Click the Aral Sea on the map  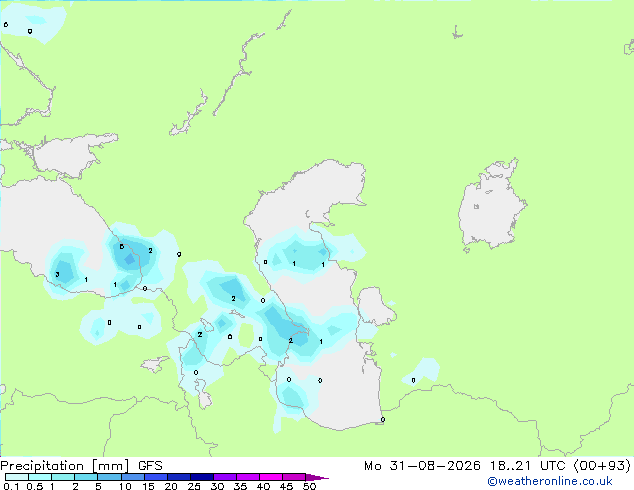tap(491, 204)
